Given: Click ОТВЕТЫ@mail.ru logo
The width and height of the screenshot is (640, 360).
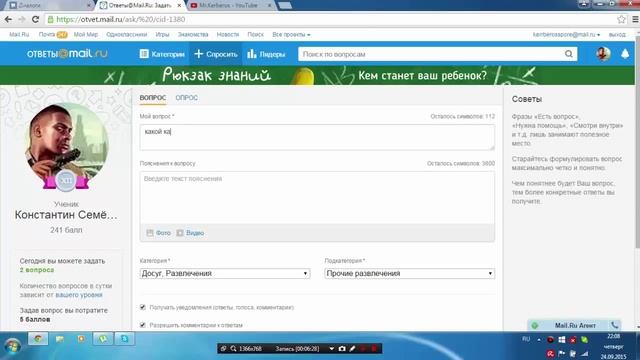Looking at the screenshot, I should click(67, 53).
